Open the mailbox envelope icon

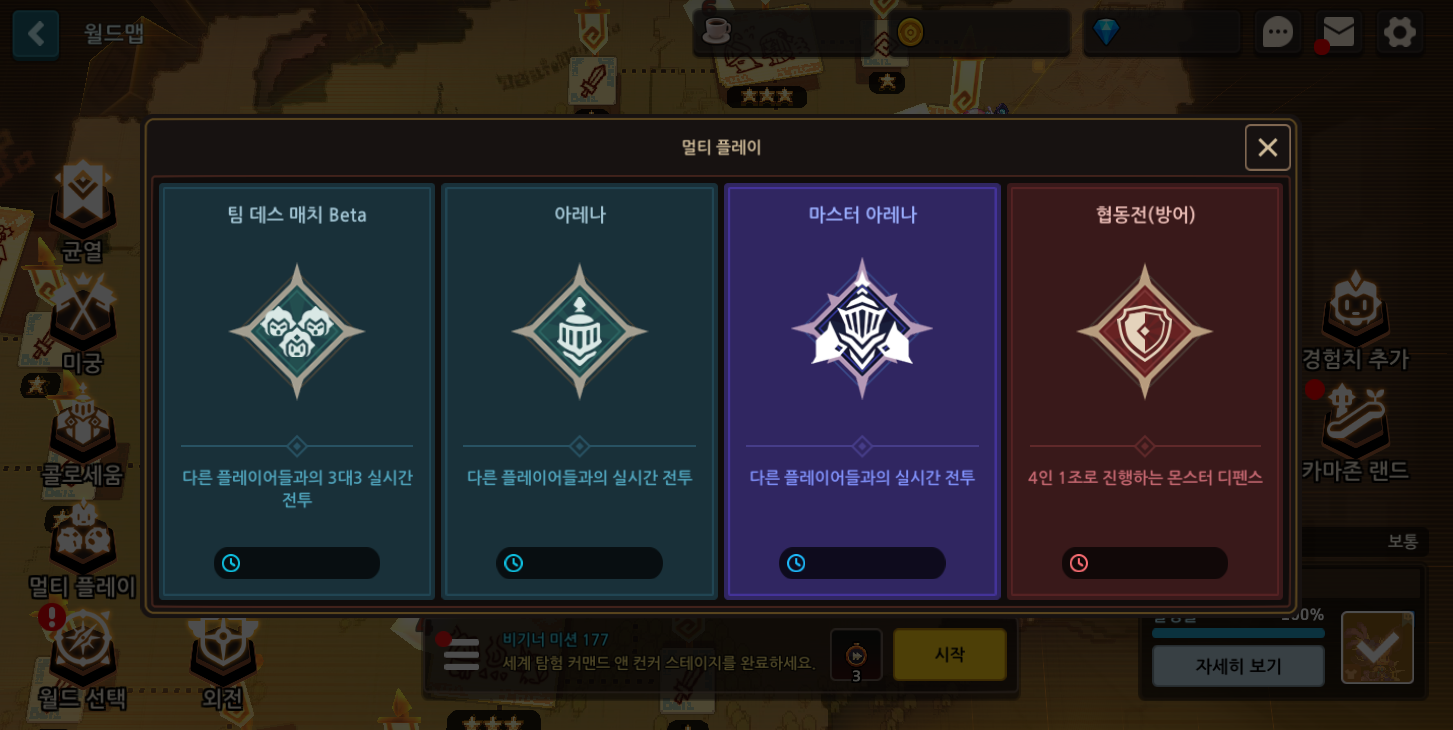pos(1338,32)
